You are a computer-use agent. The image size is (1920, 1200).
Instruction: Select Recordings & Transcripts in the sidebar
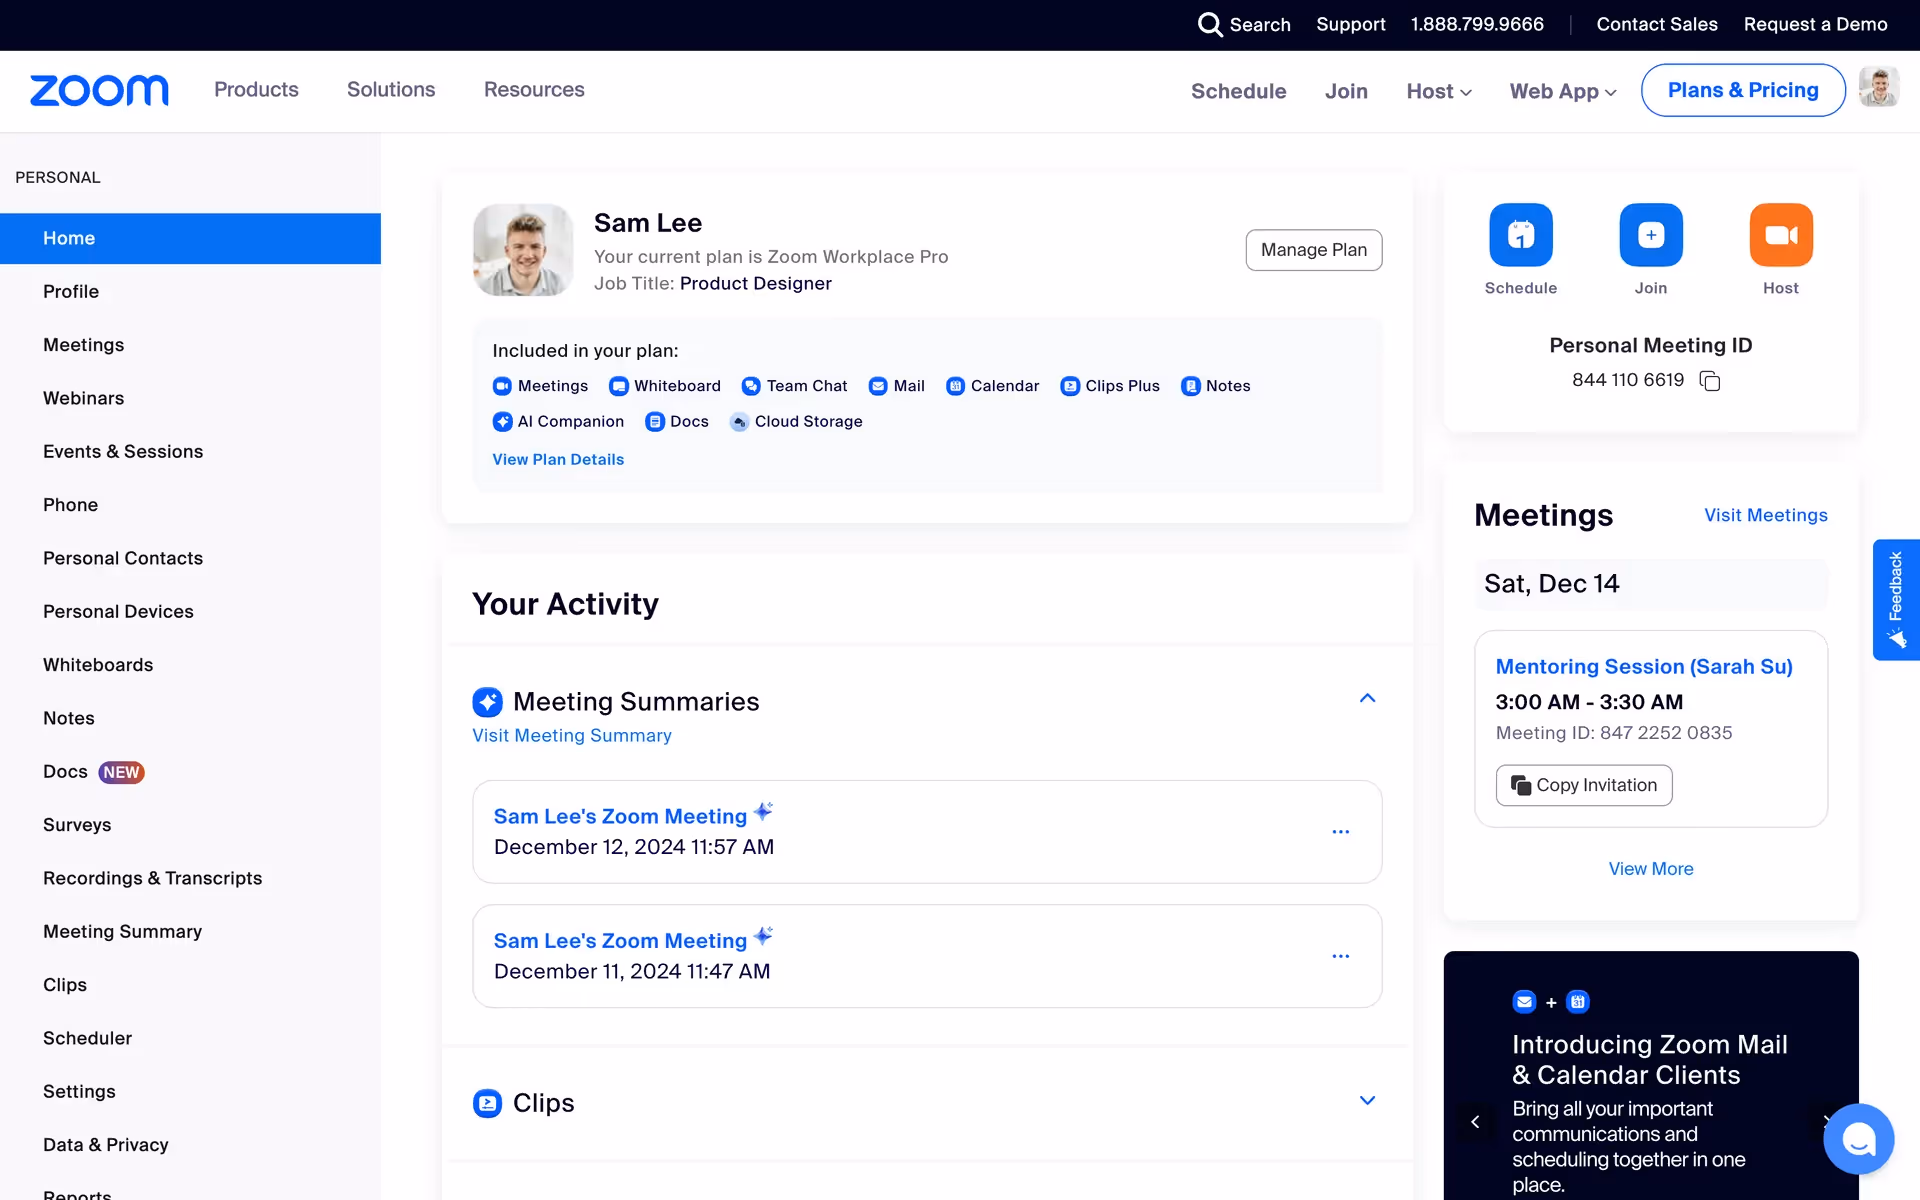coord(152,878)
